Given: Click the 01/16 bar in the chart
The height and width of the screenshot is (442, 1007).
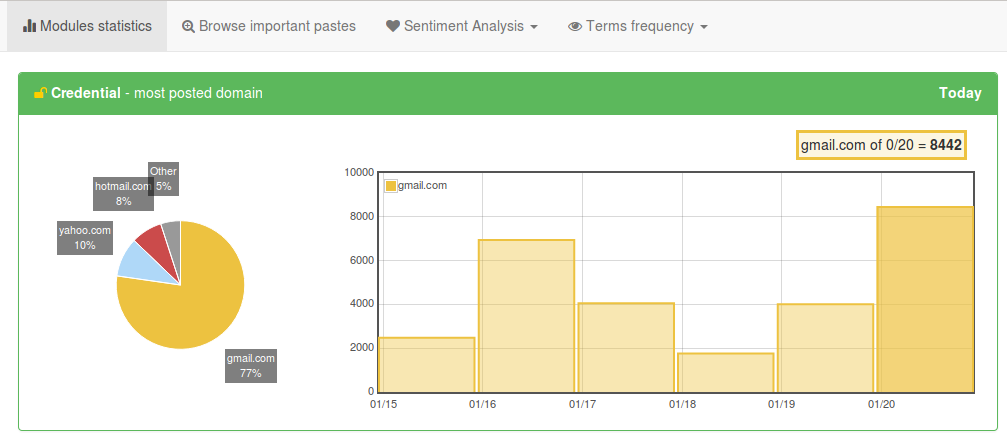Looking at the screenshot, I should (x=526, y=315).
